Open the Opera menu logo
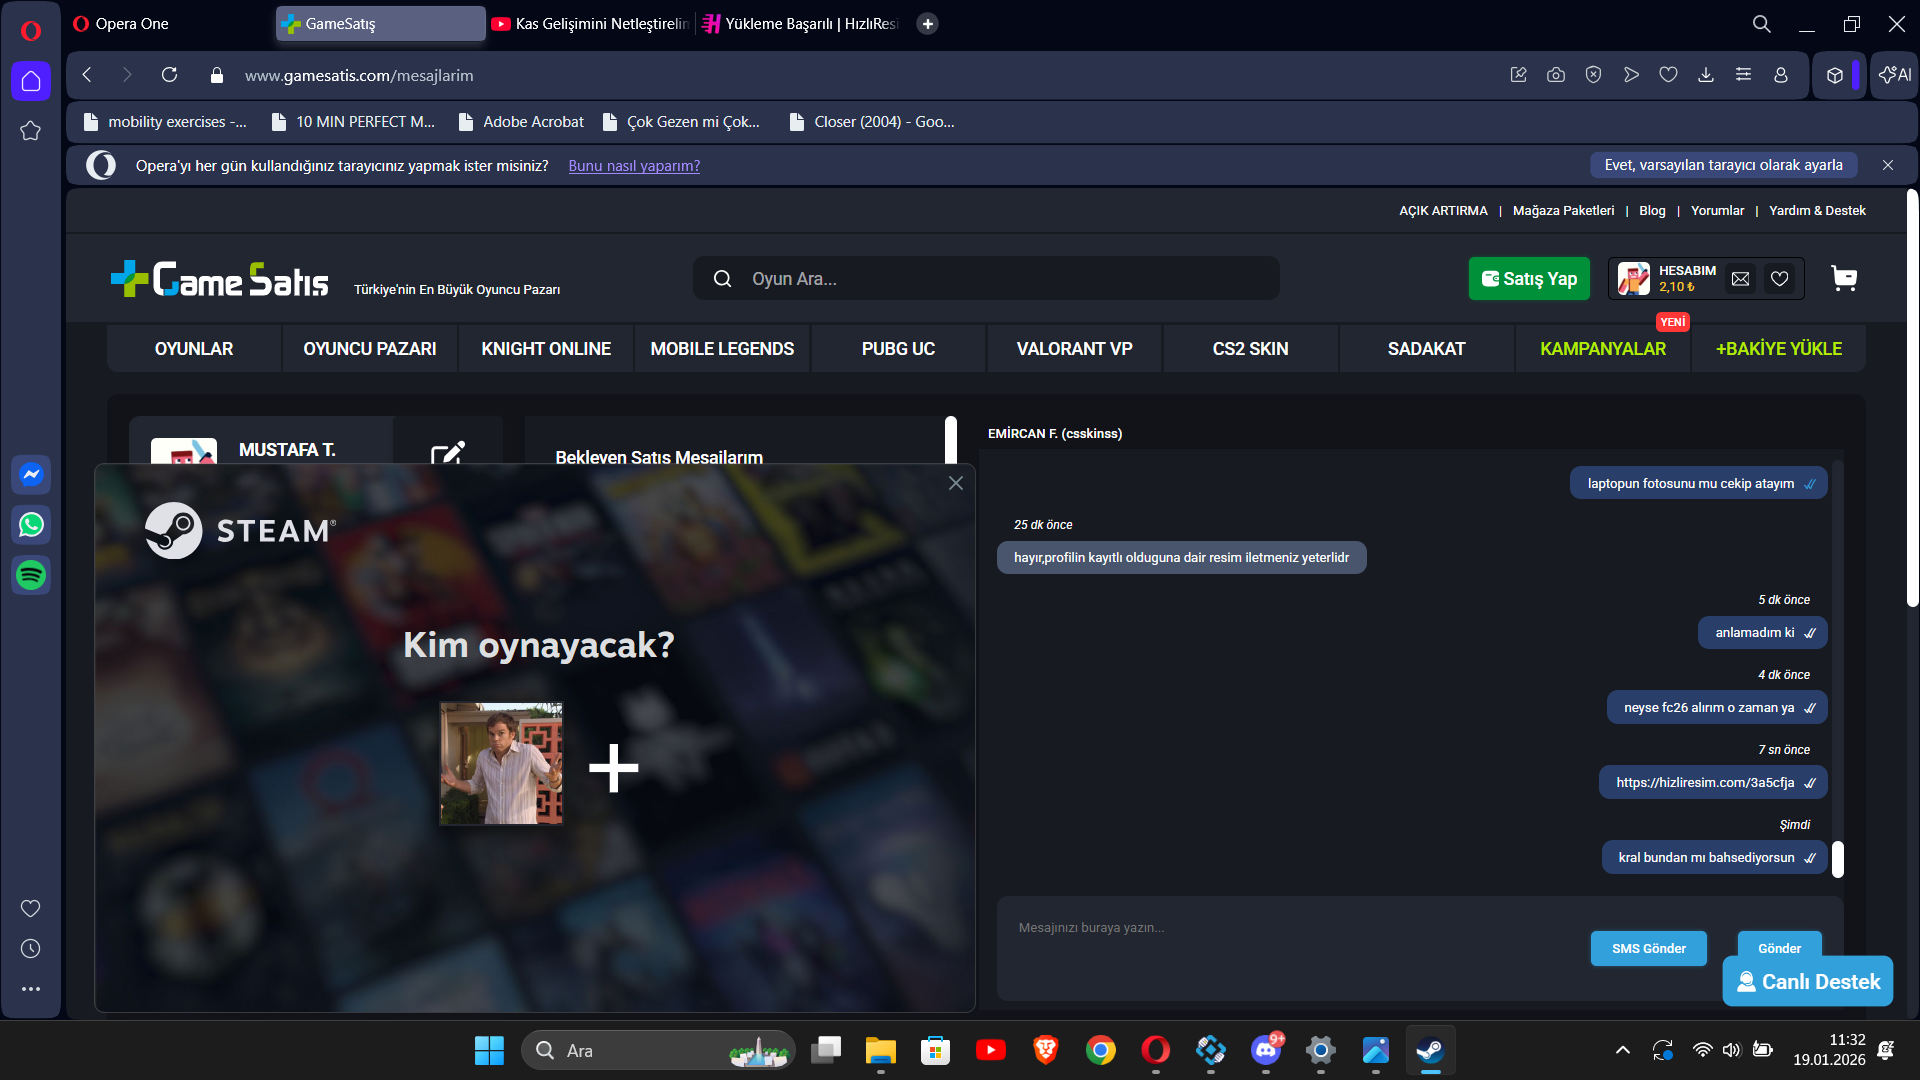The width and height of the screenshot is (1920, 1080). coord(31,30)
